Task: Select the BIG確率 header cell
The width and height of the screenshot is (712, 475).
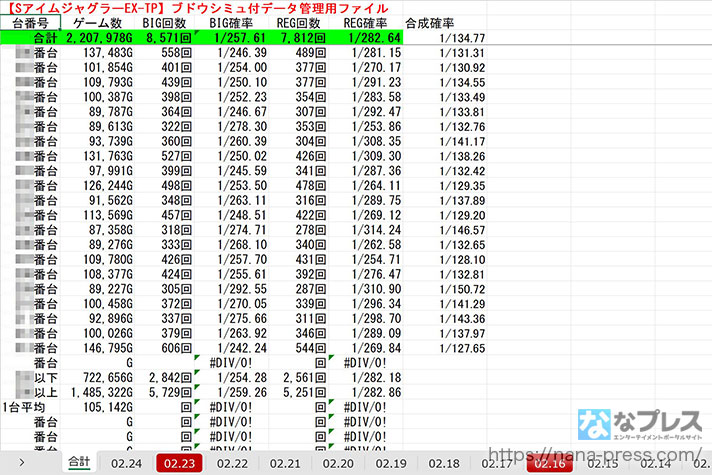Action: coord(231,23)
